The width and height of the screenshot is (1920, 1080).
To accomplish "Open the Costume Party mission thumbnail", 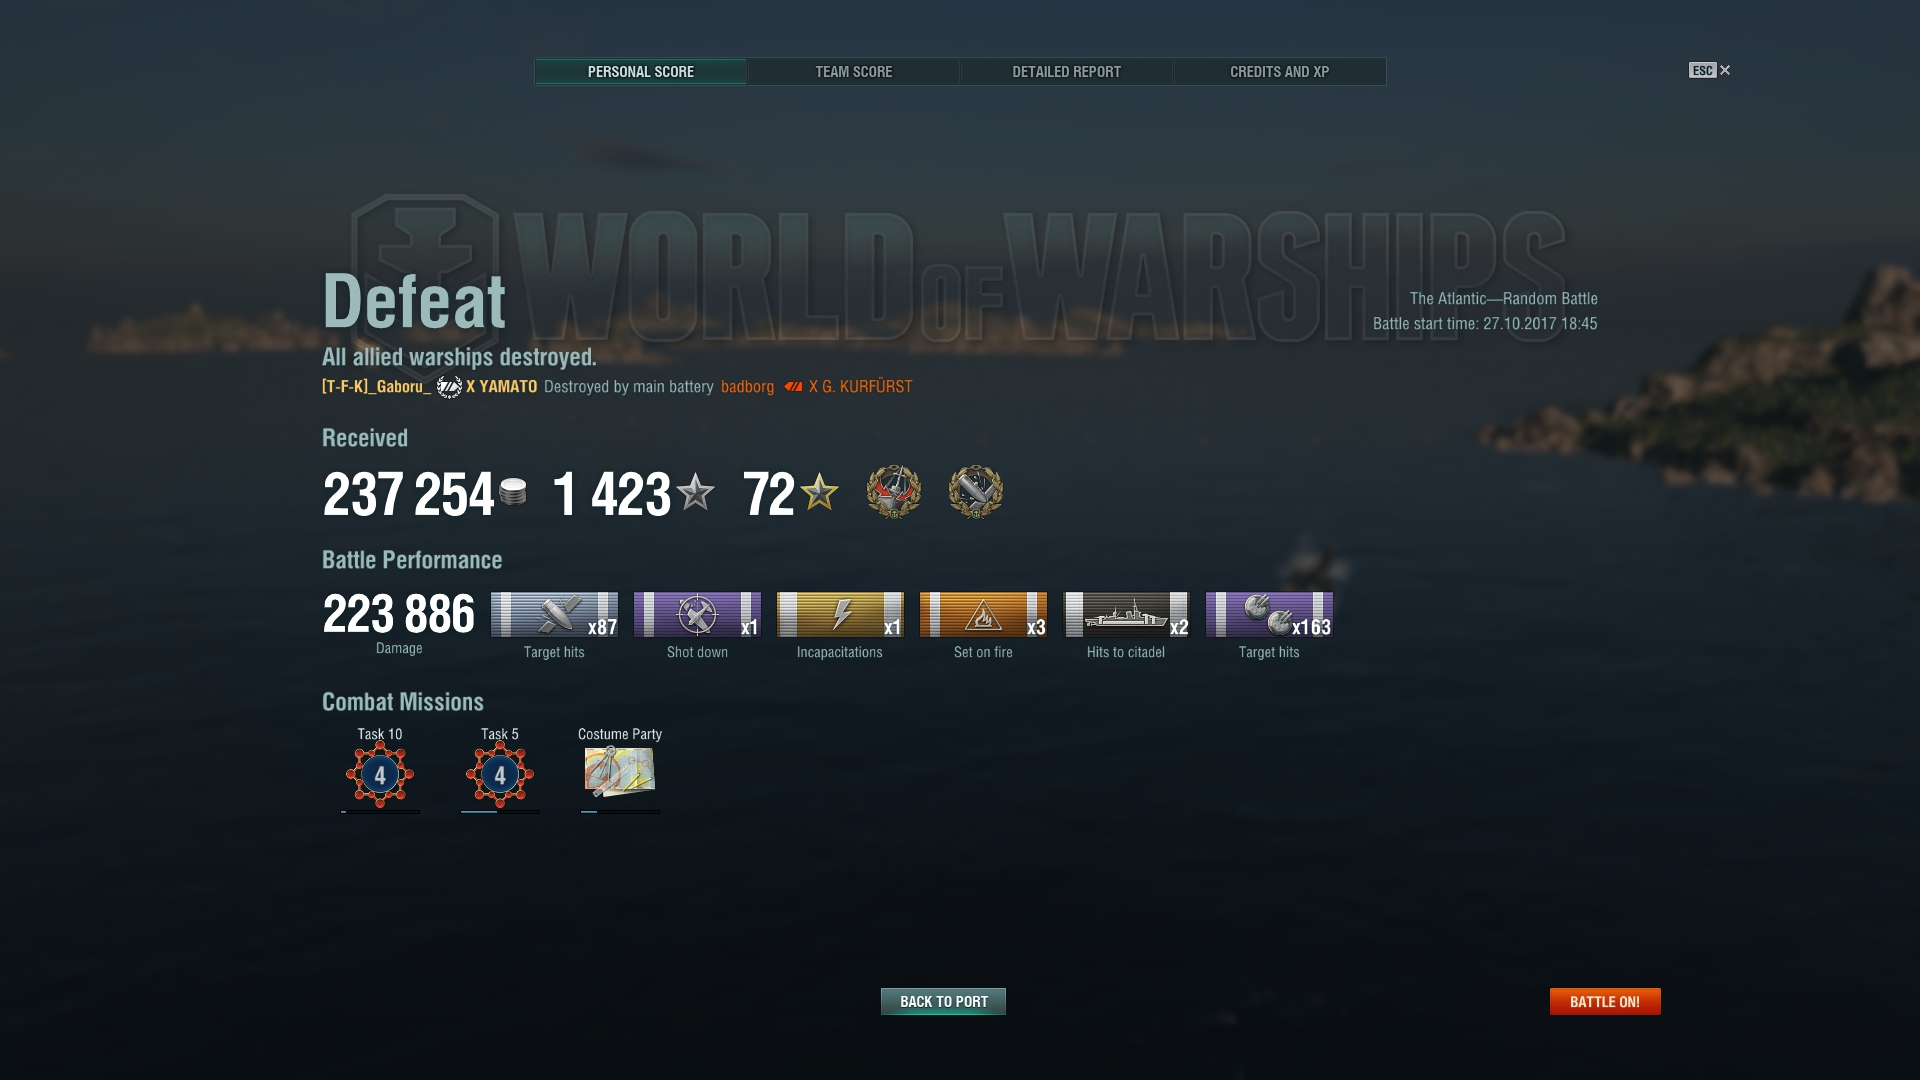I will click(x=620, y=771).
